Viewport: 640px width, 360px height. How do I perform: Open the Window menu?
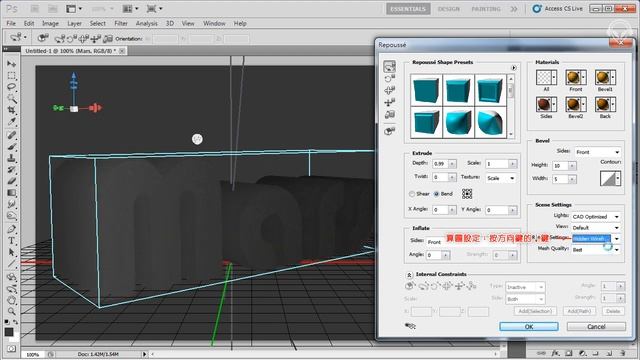(214, 23)
